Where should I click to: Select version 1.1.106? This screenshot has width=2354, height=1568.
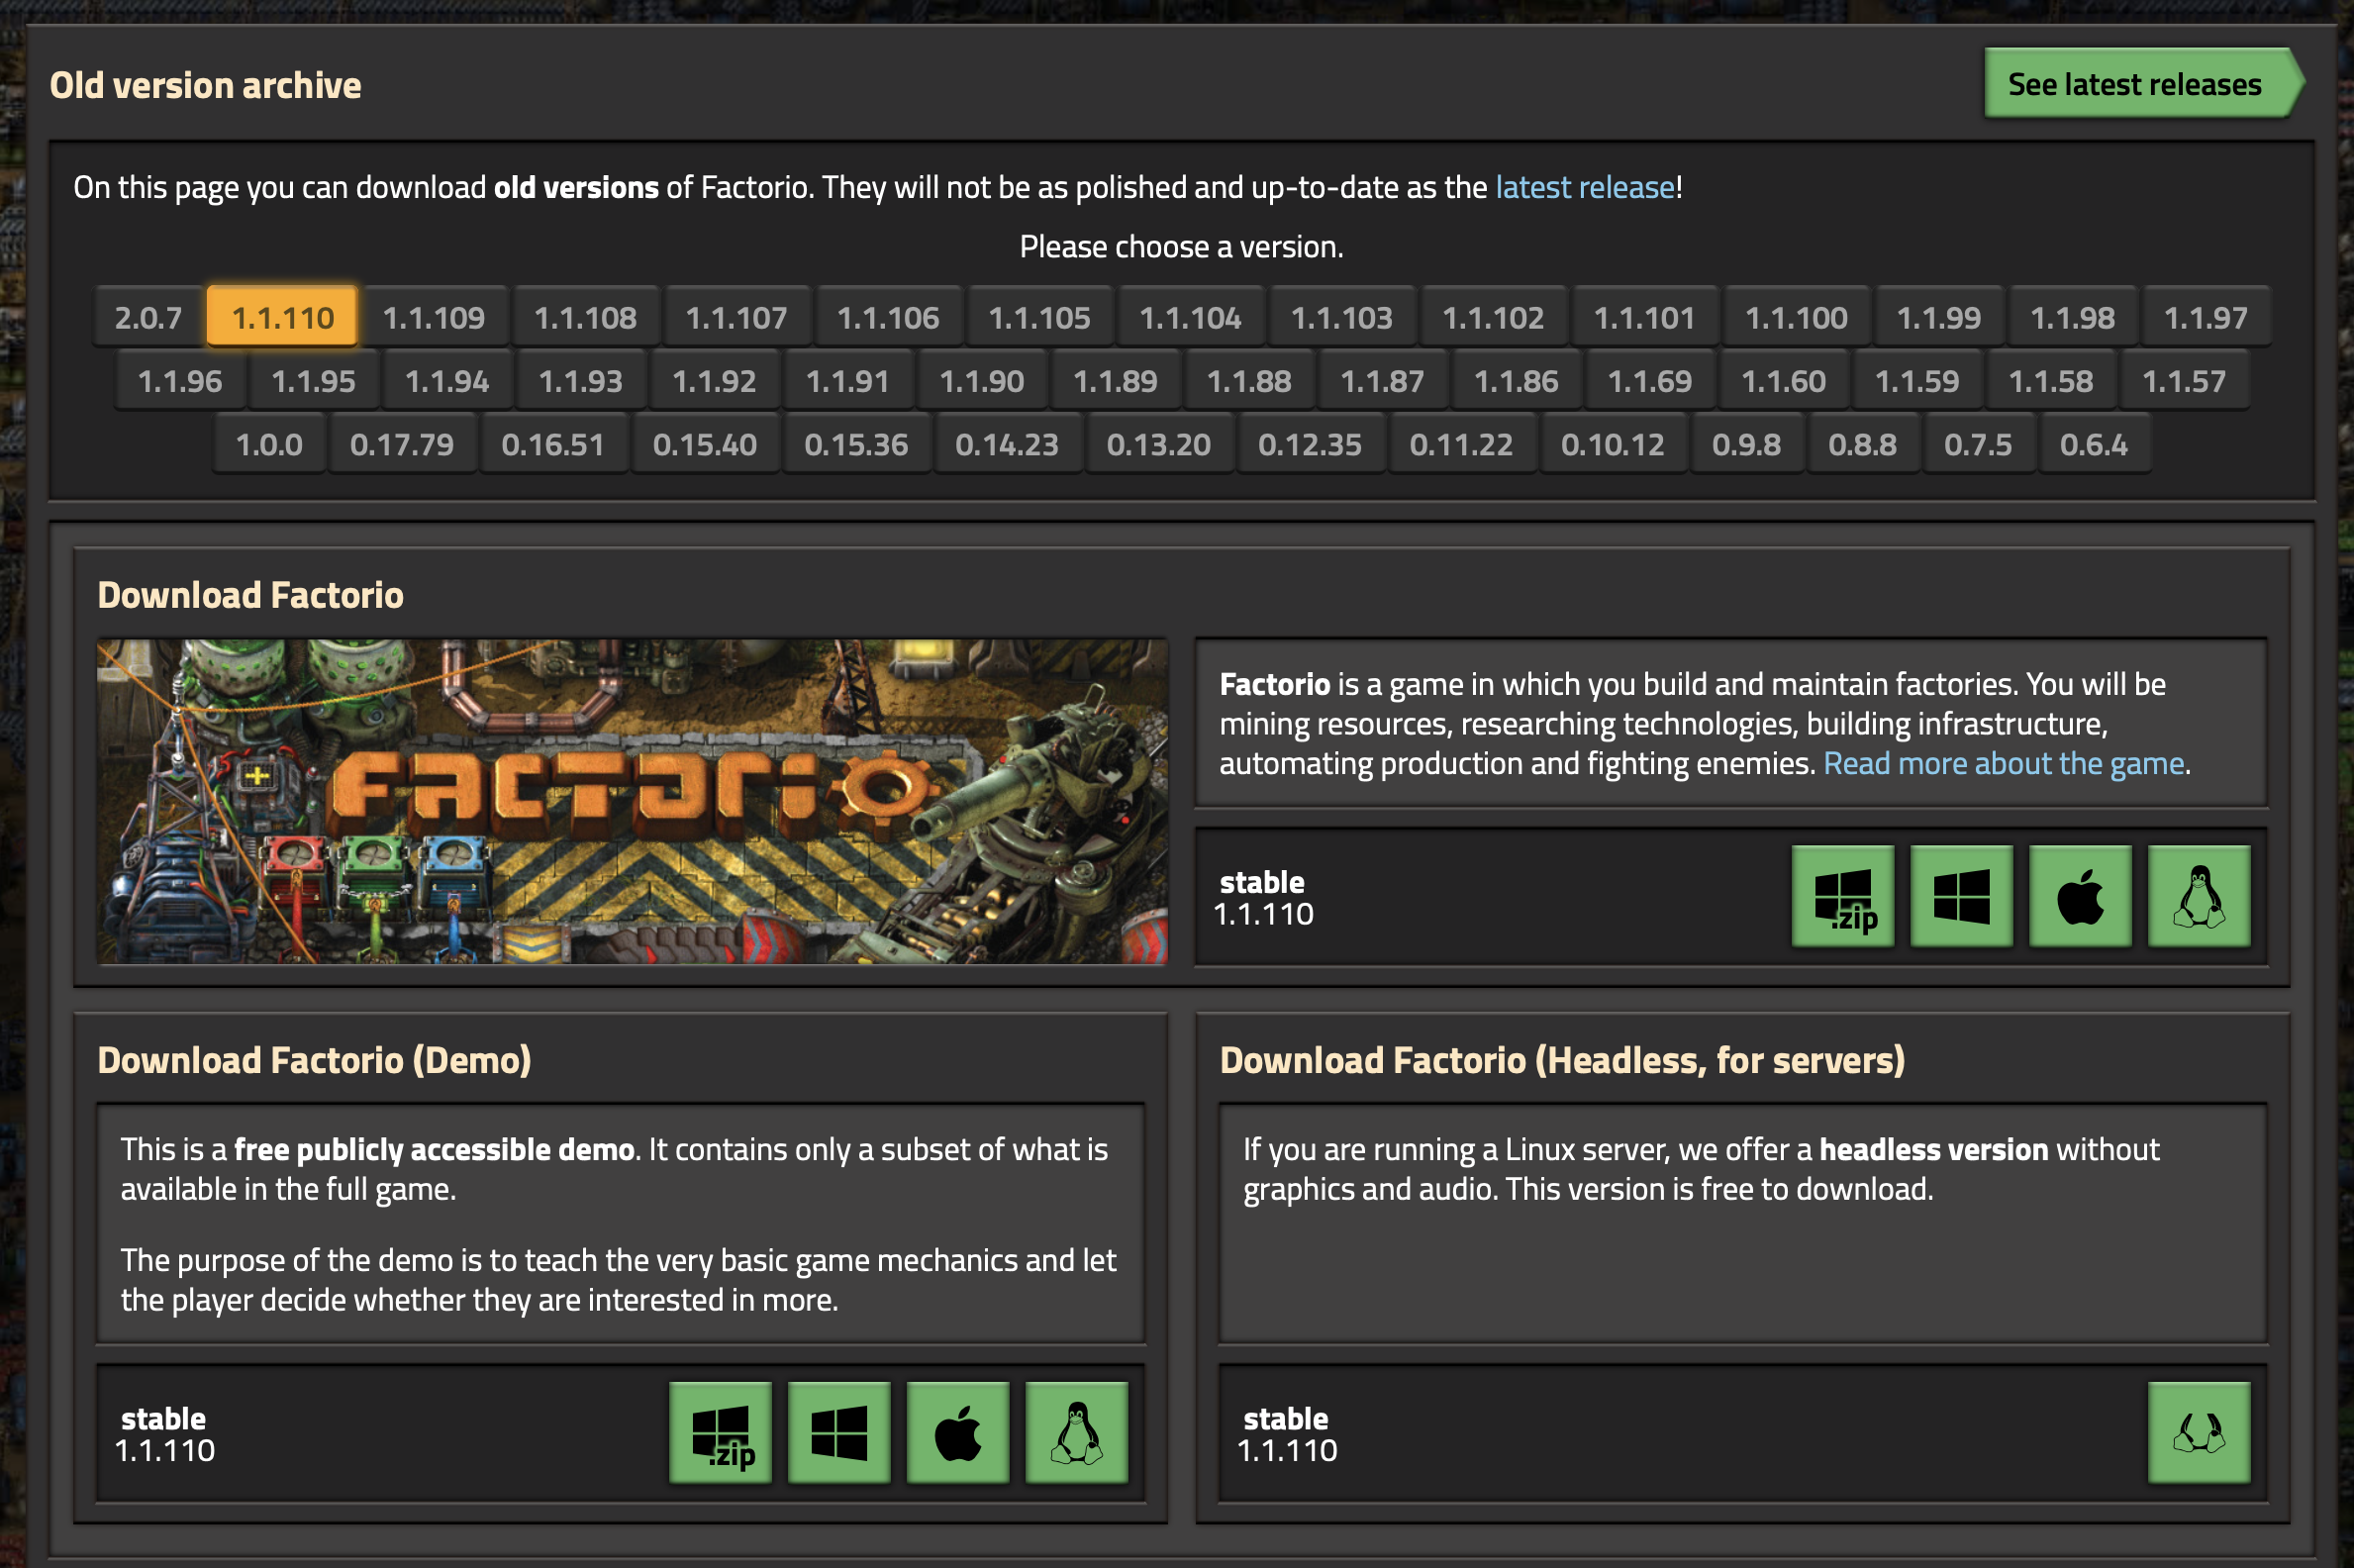pyautogui.click(x=888, y=317)
